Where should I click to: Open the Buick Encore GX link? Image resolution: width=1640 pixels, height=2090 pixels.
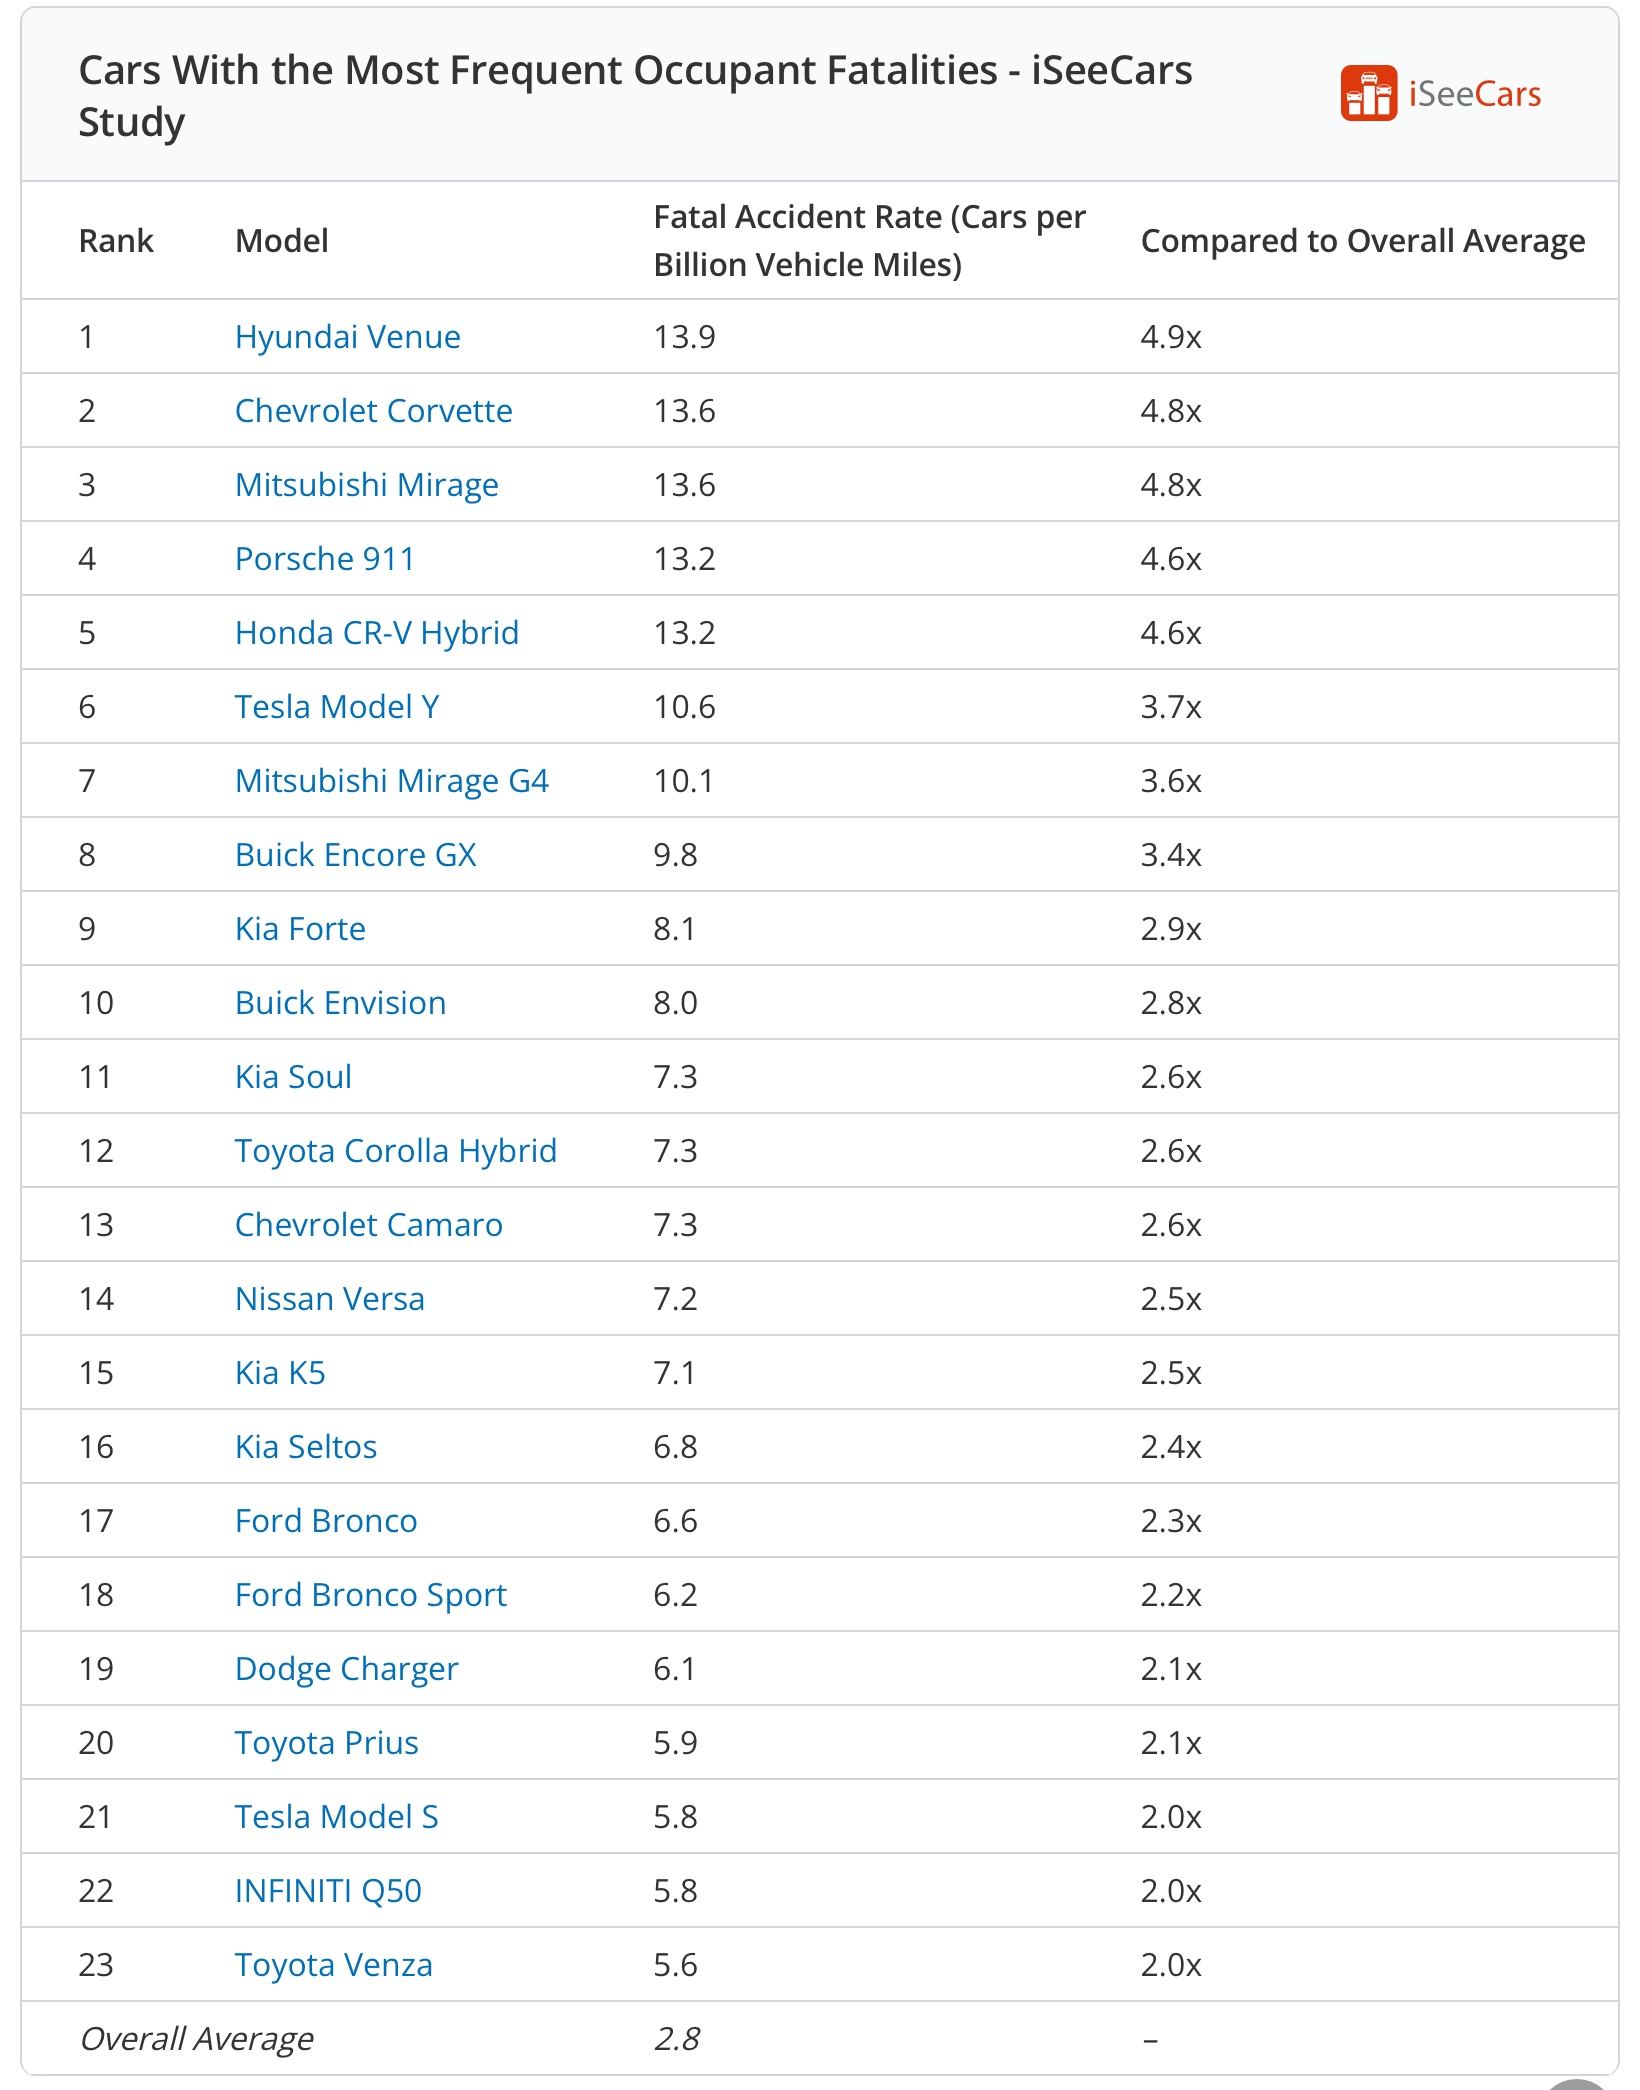coord(355,855)
